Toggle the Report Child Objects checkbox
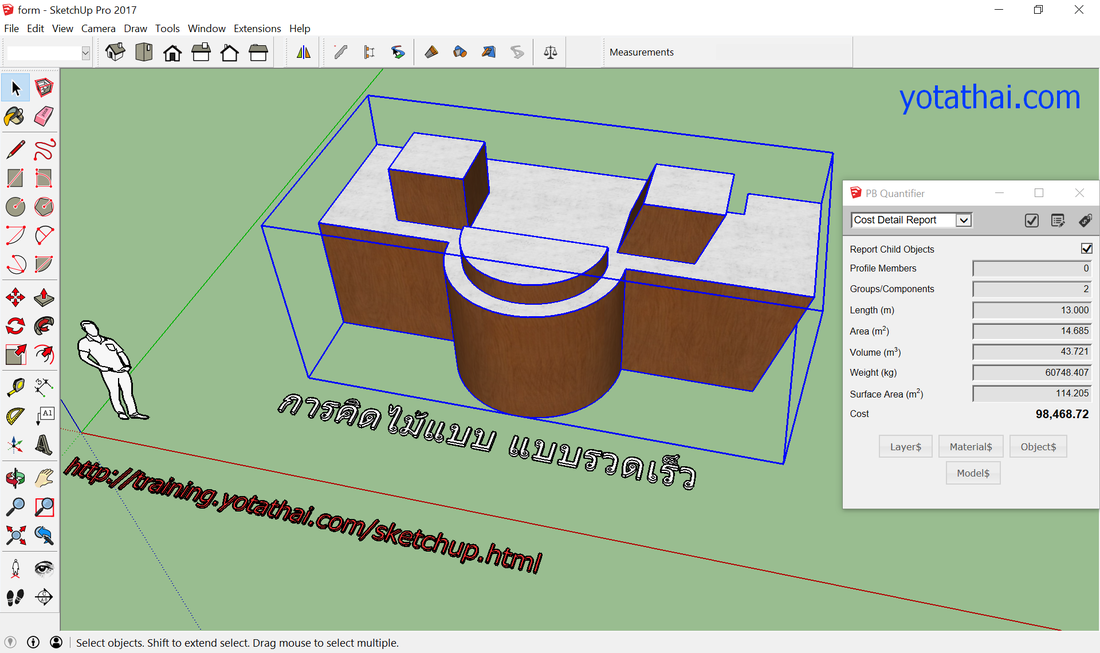The height and width of the screenshot is (653, 1100). pyautogui.click(x=1087, y=248)
